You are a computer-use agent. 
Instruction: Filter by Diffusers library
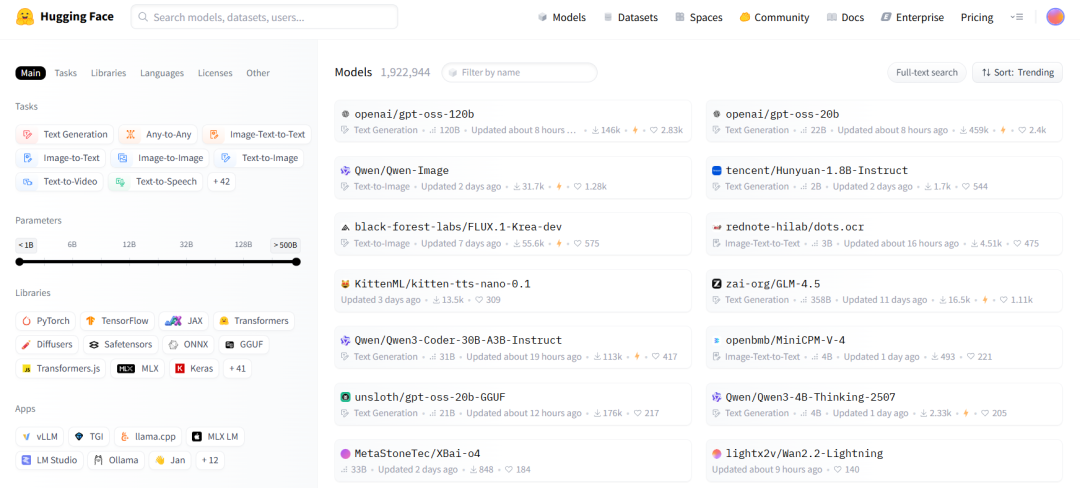[x=48, y=344]
